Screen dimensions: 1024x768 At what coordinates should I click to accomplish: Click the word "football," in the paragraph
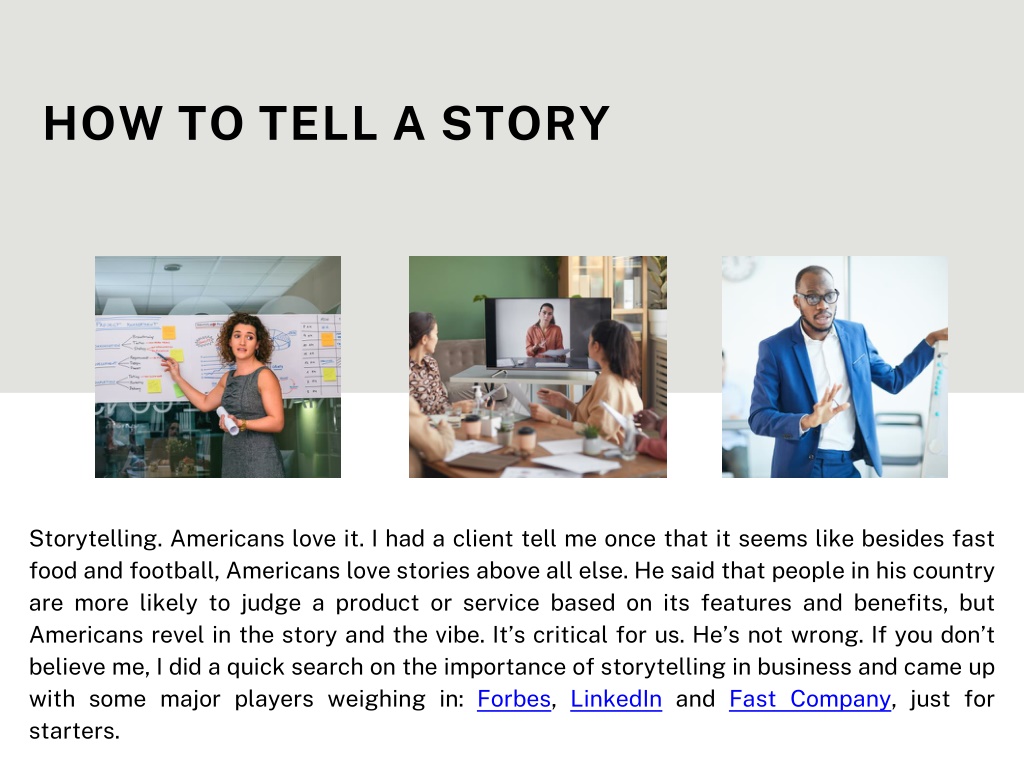[174, 571]
